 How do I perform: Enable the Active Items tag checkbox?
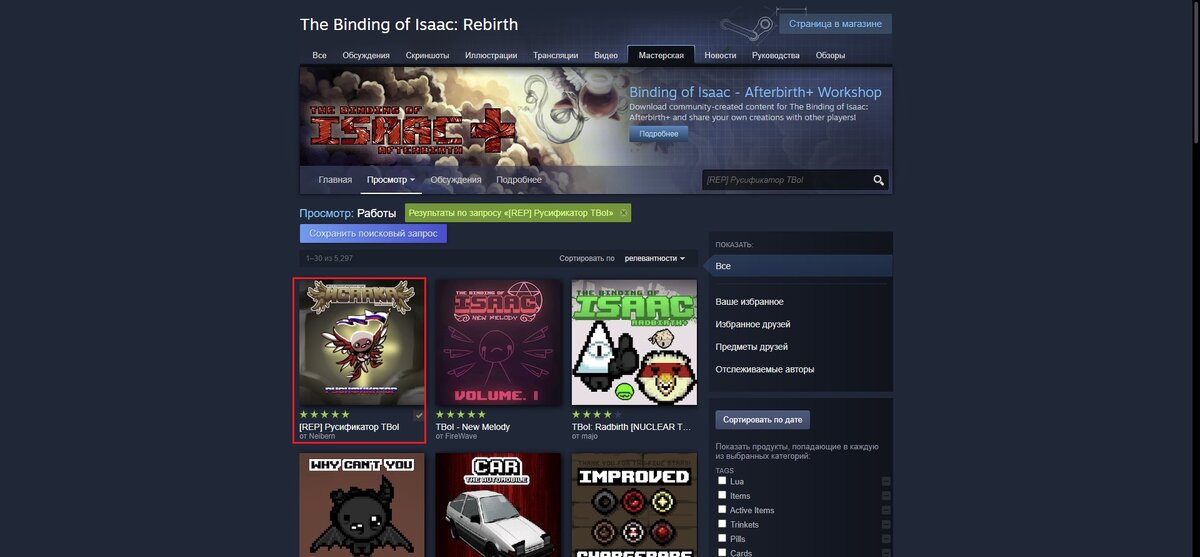(722, 510)
